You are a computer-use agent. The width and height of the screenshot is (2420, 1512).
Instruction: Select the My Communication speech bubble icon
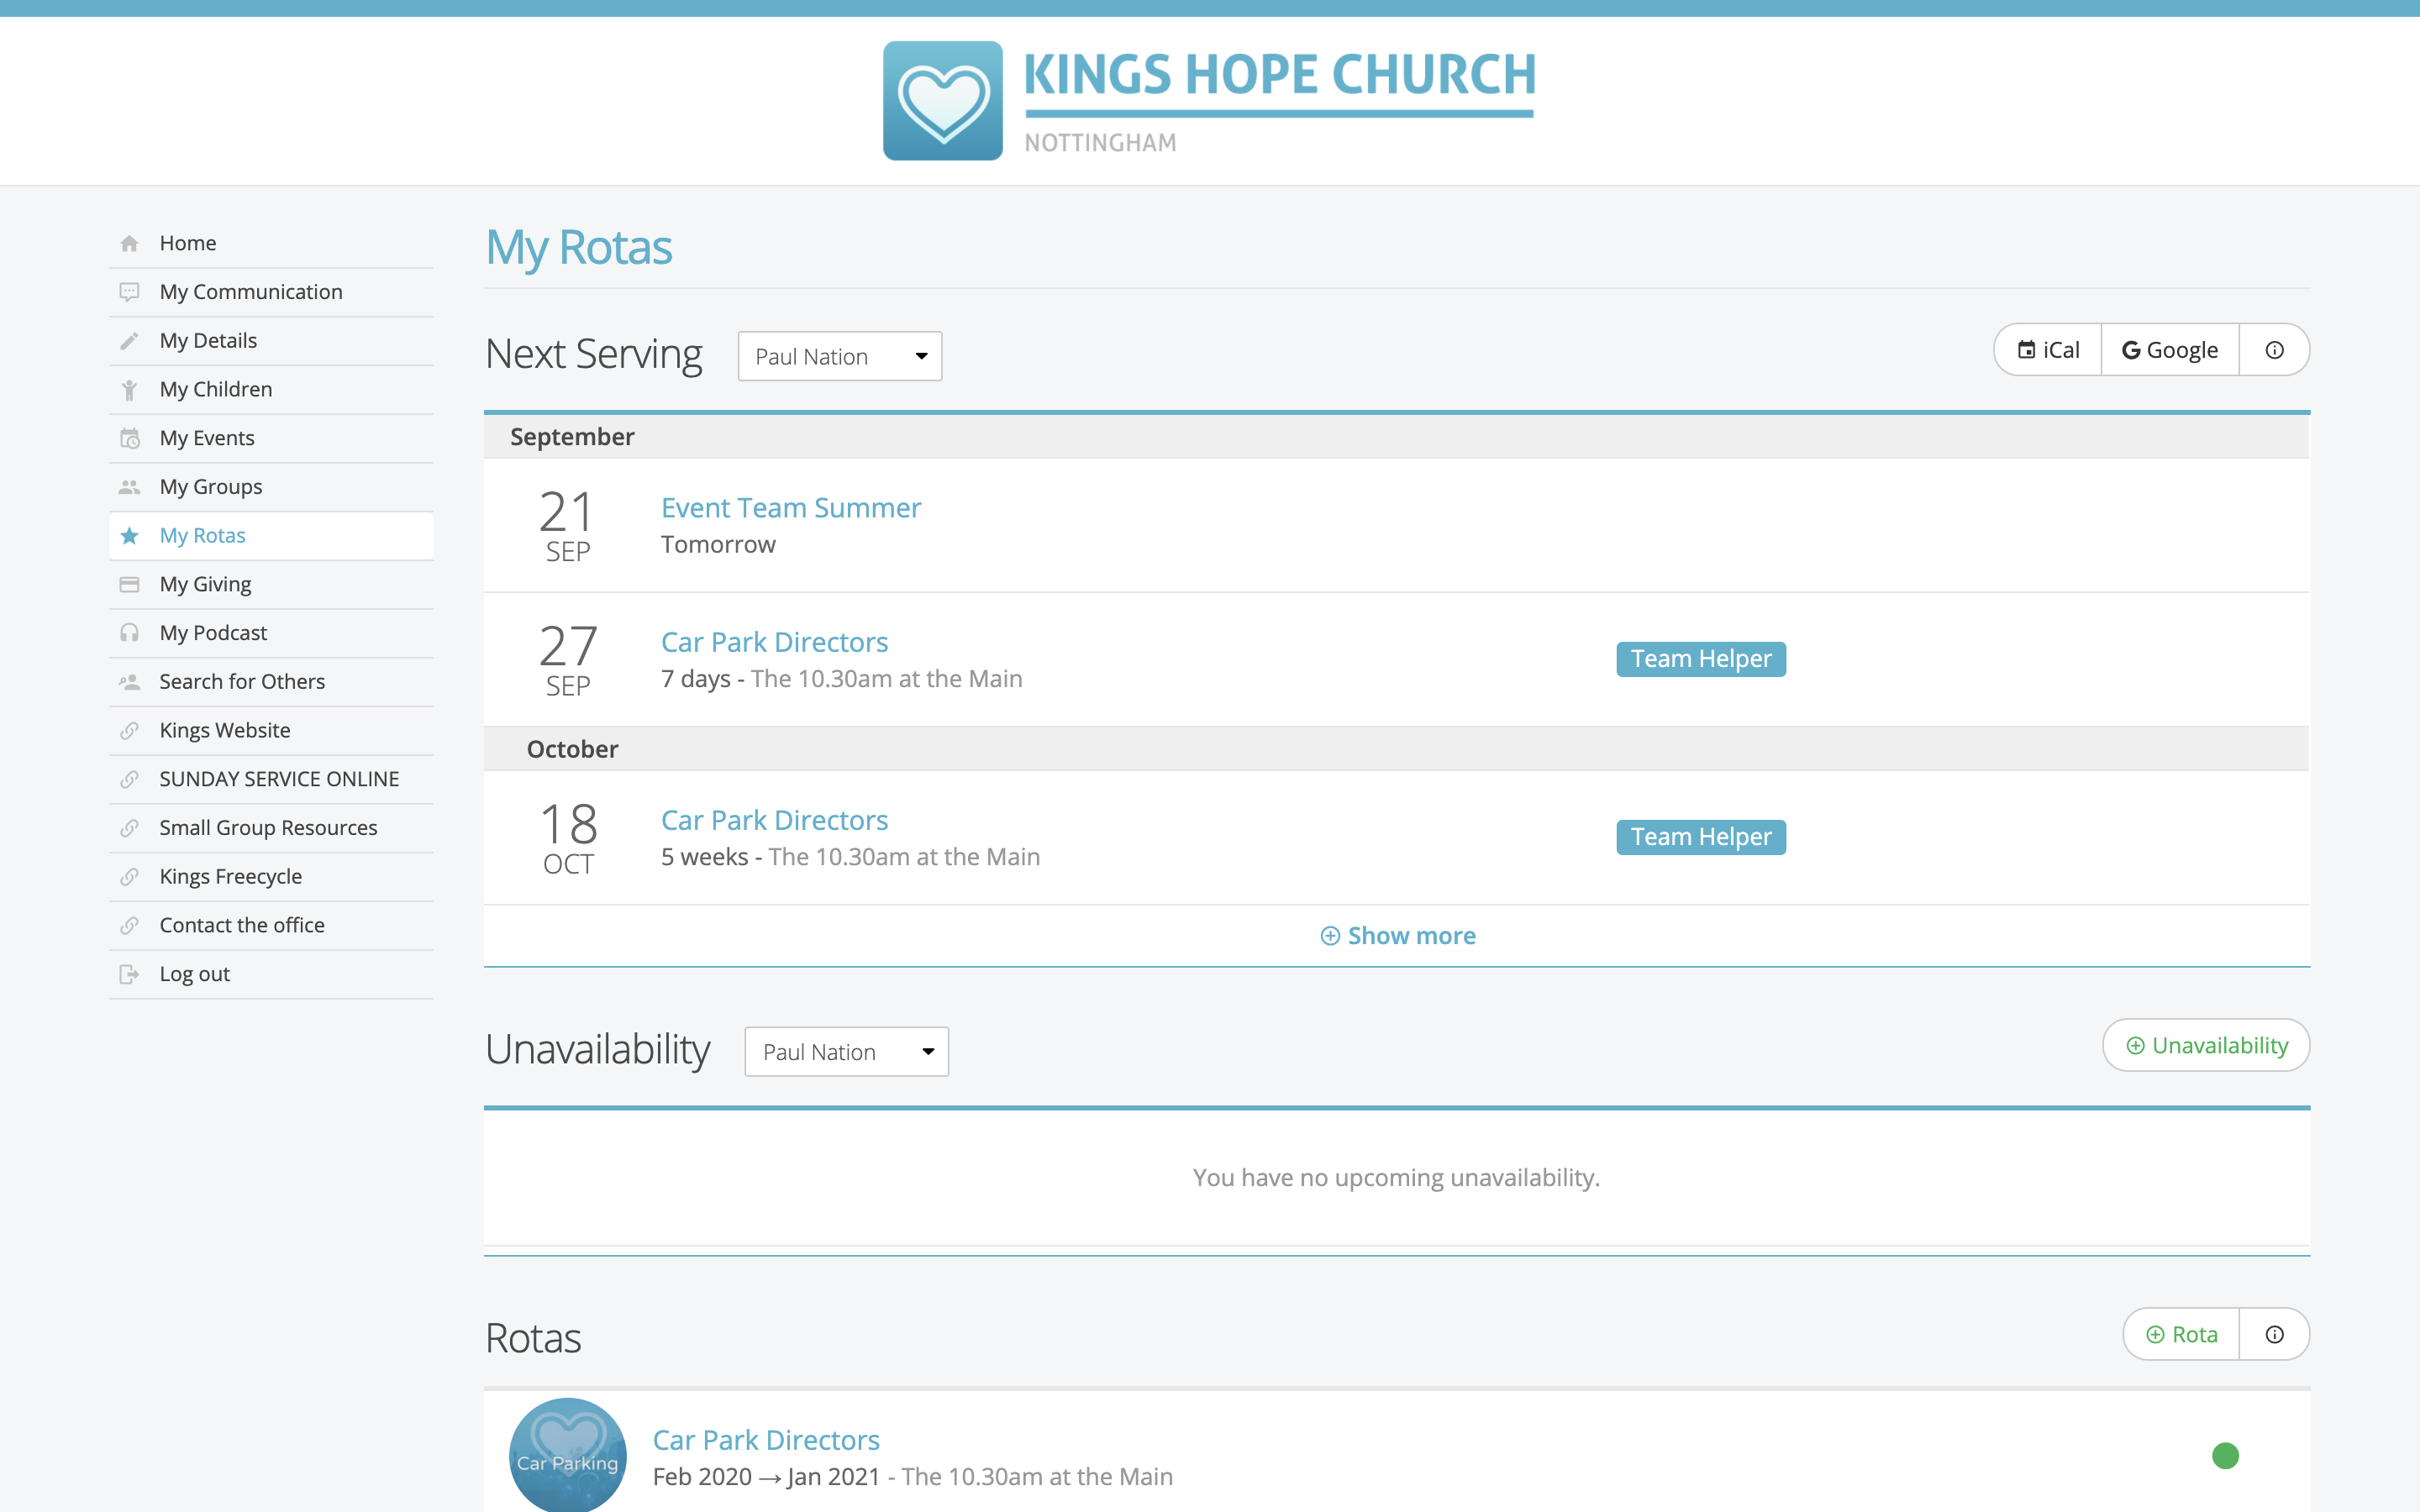click(131, 291)
